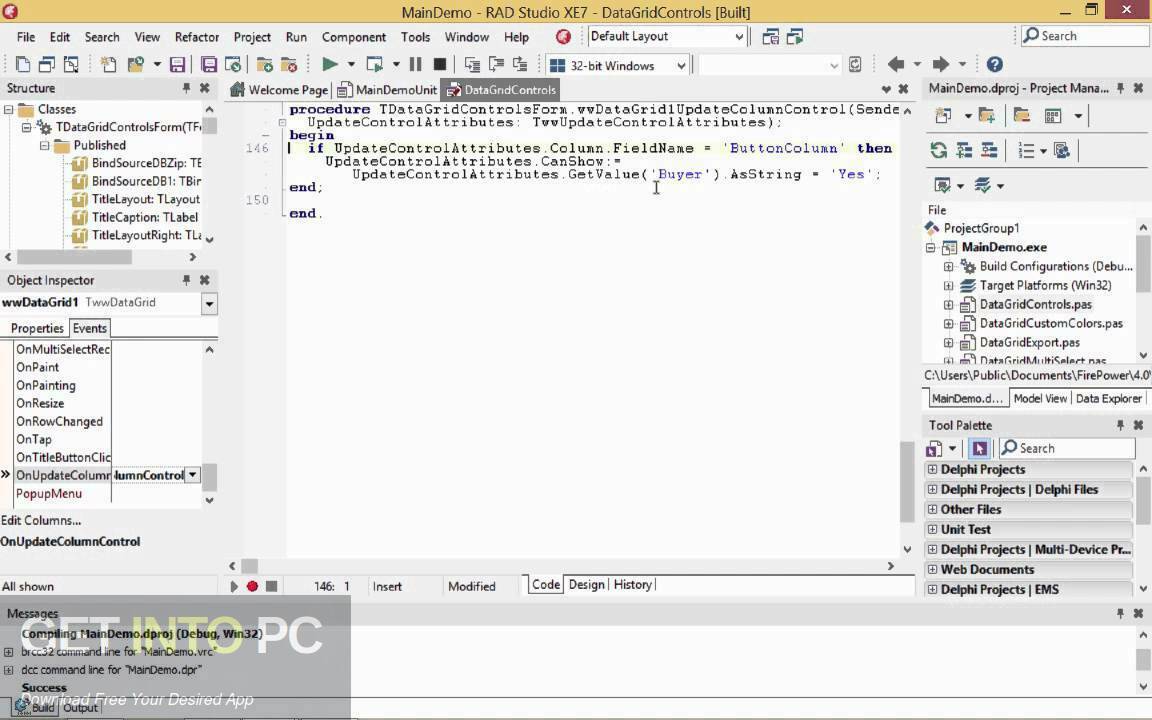Switch to the Model View tab

click(x=1040, y=398)
